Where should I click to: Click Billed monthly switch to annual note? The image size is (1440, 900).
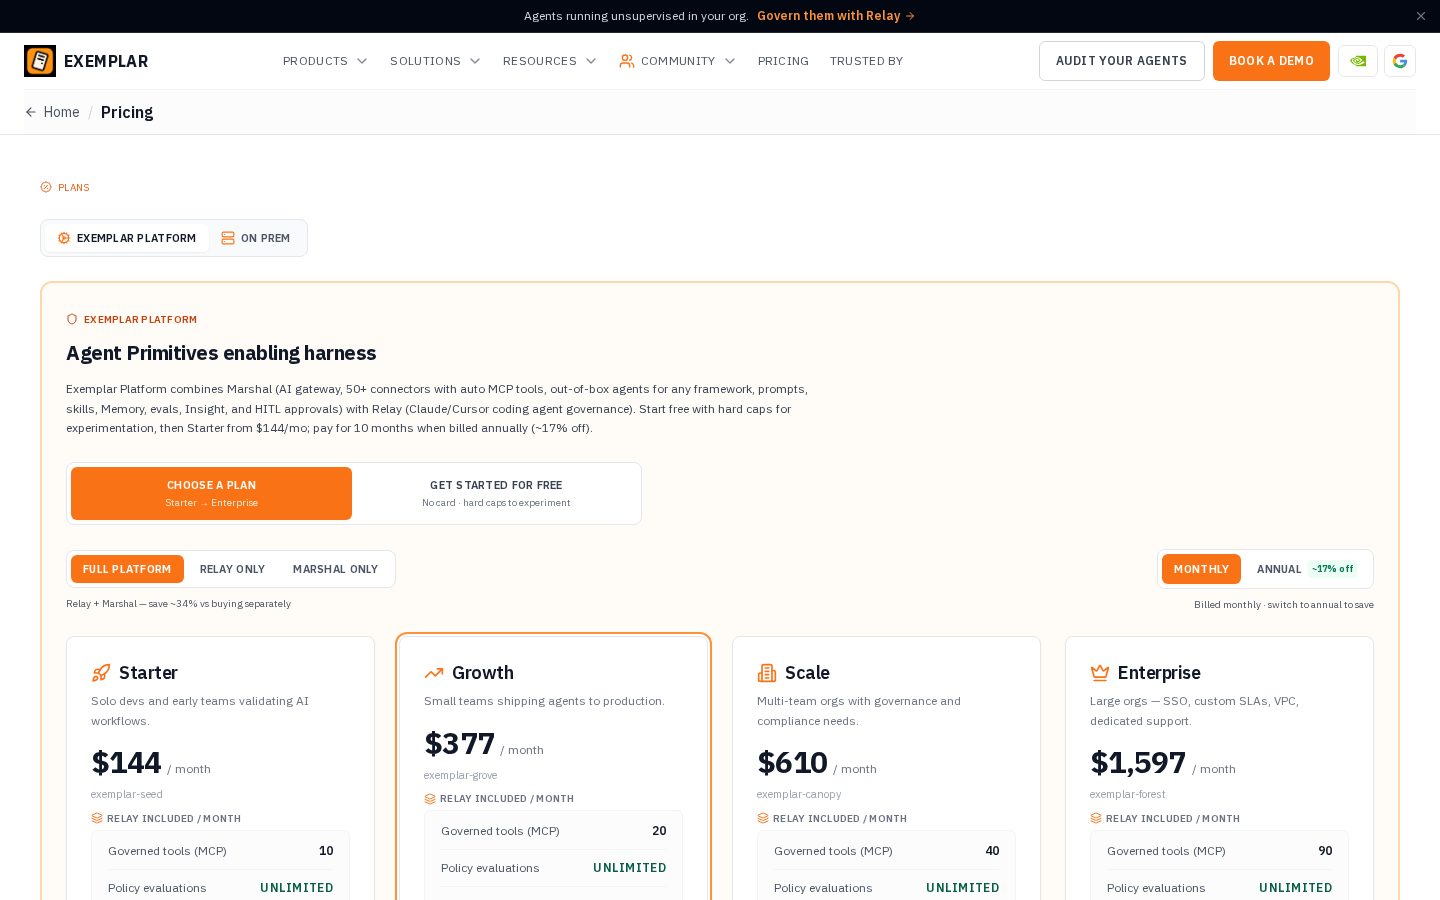(1284, 605)
